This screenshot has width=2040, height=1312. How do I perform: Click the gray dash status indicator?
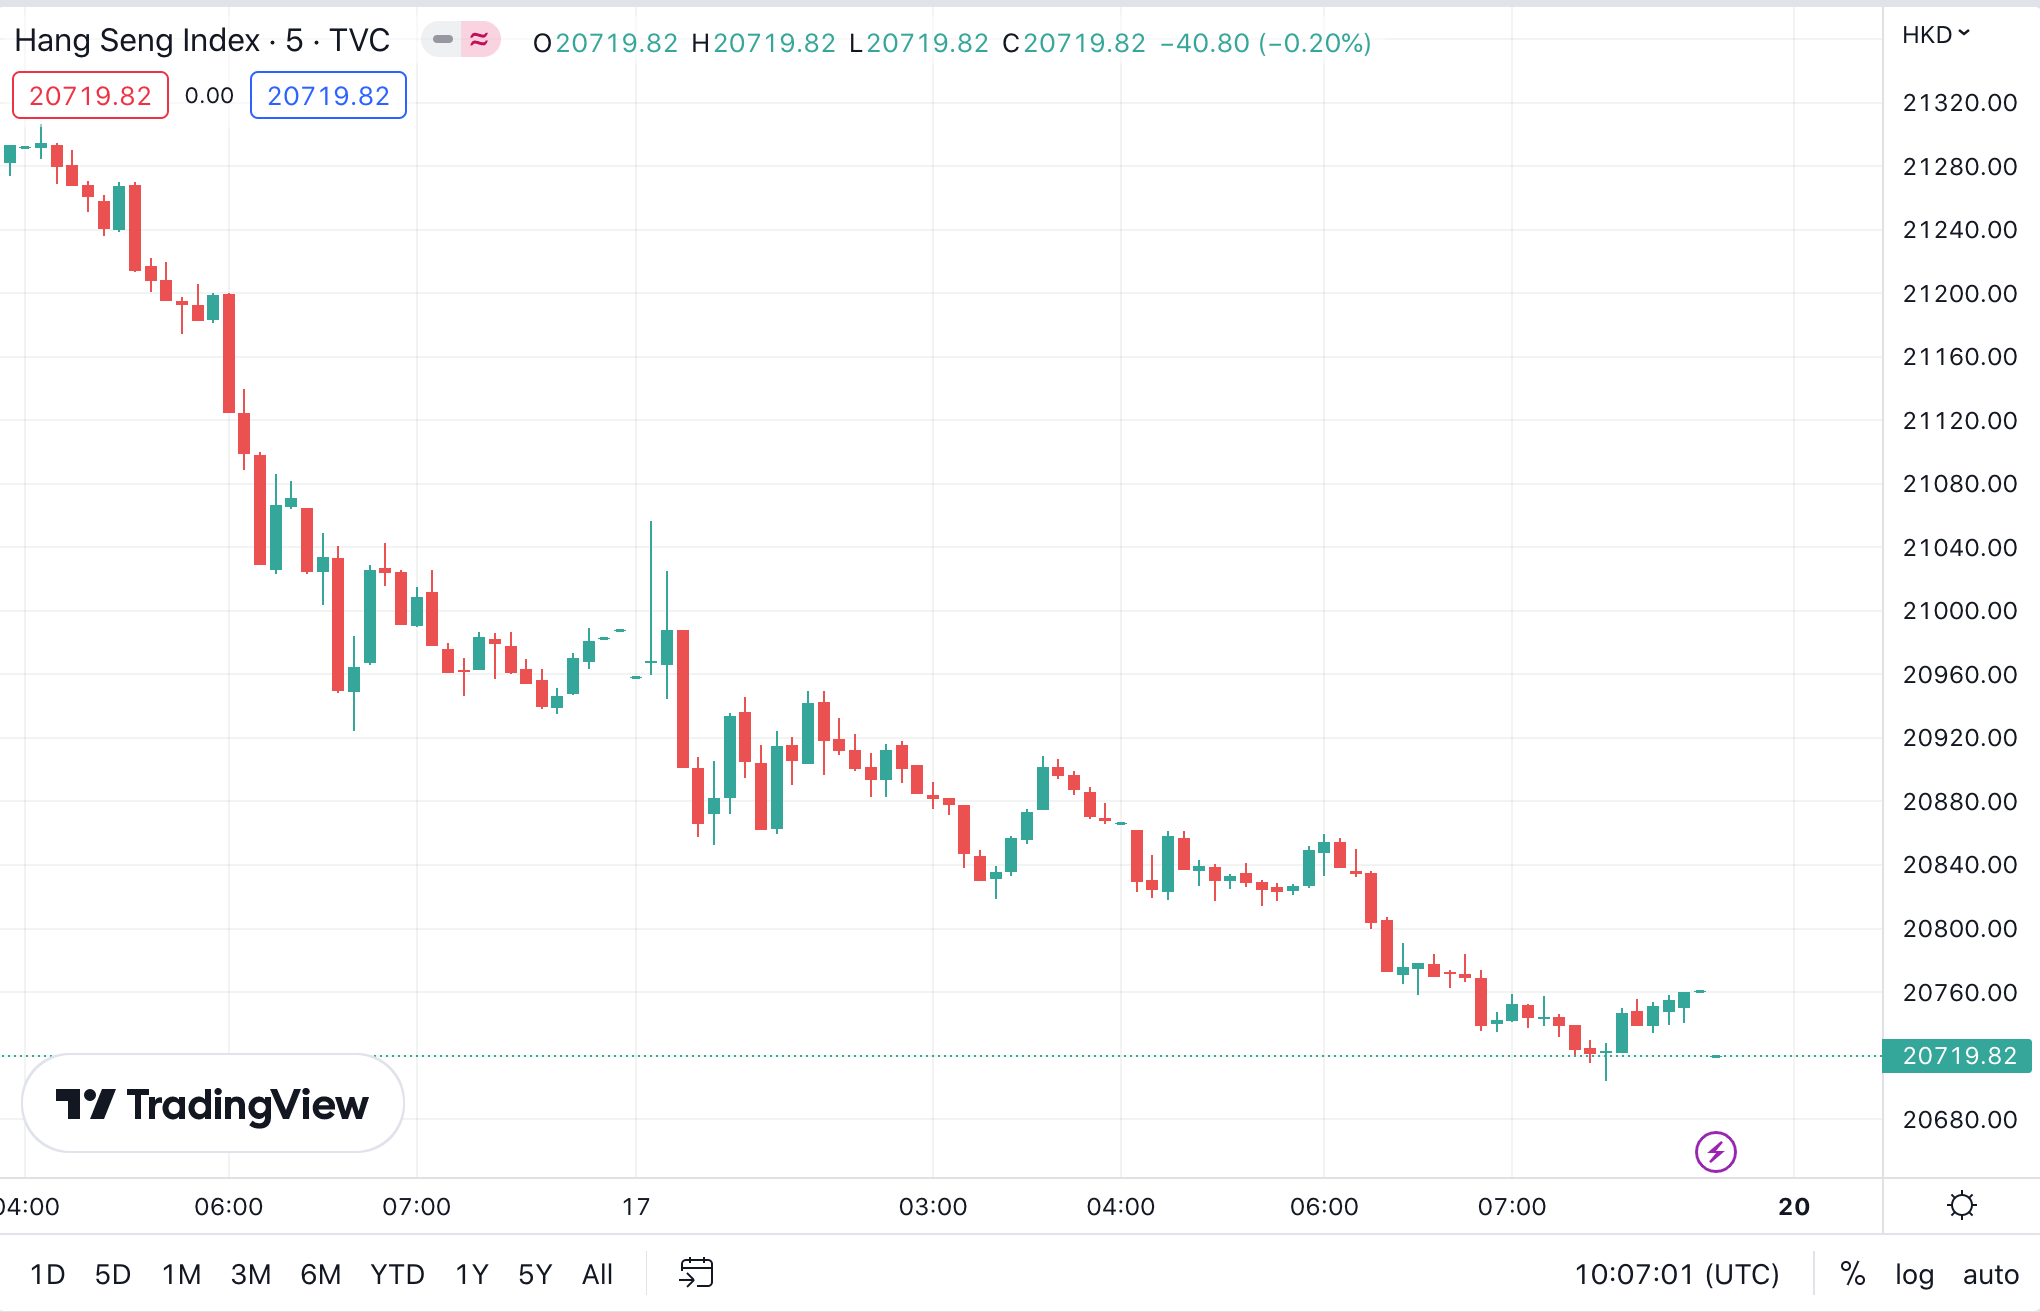click(x=442, y=40)
